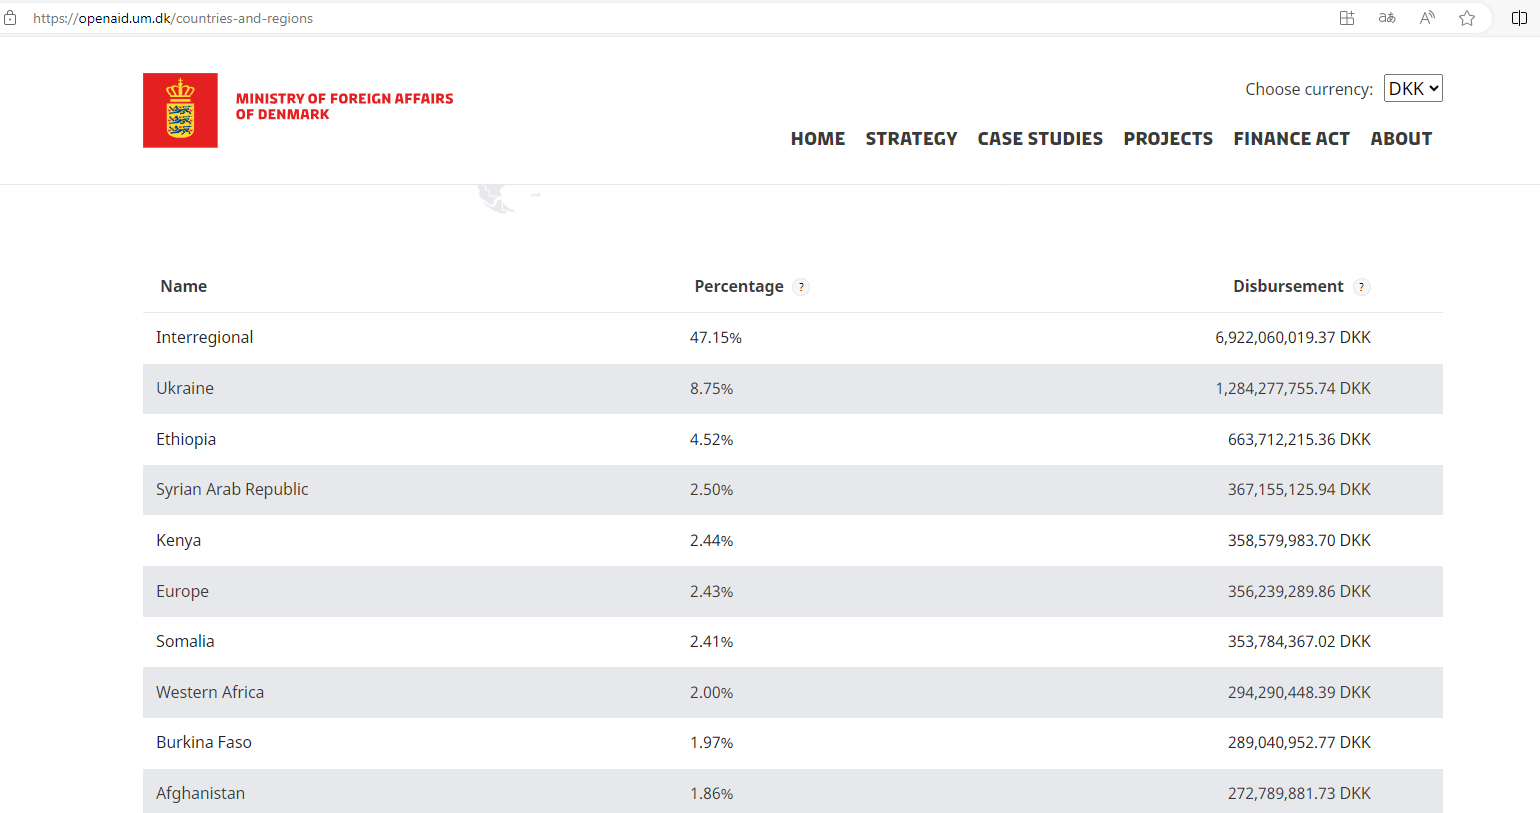Open the Strategy menu item
Image resolution: width=1540 pixels, height=813 pixels.
911,139
